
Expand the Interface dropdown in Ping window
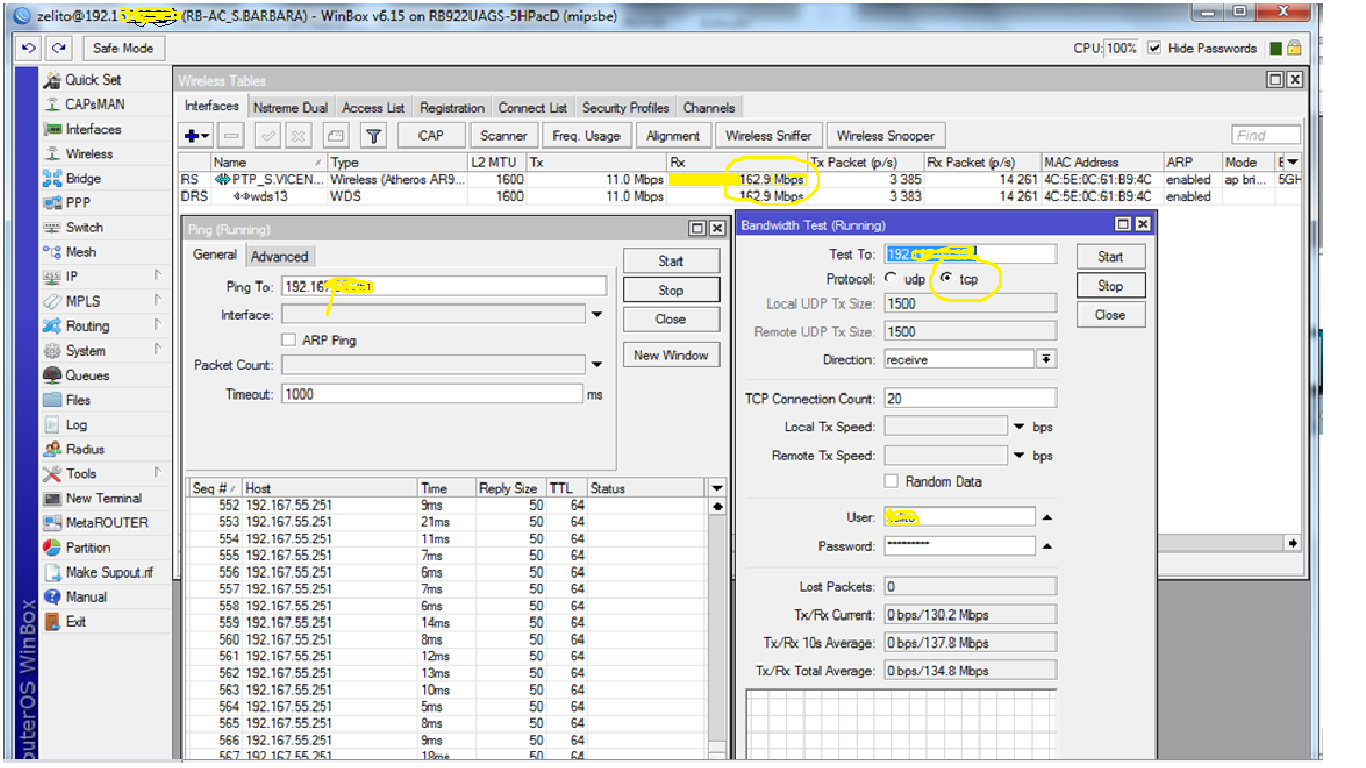[x=597, y=315]
